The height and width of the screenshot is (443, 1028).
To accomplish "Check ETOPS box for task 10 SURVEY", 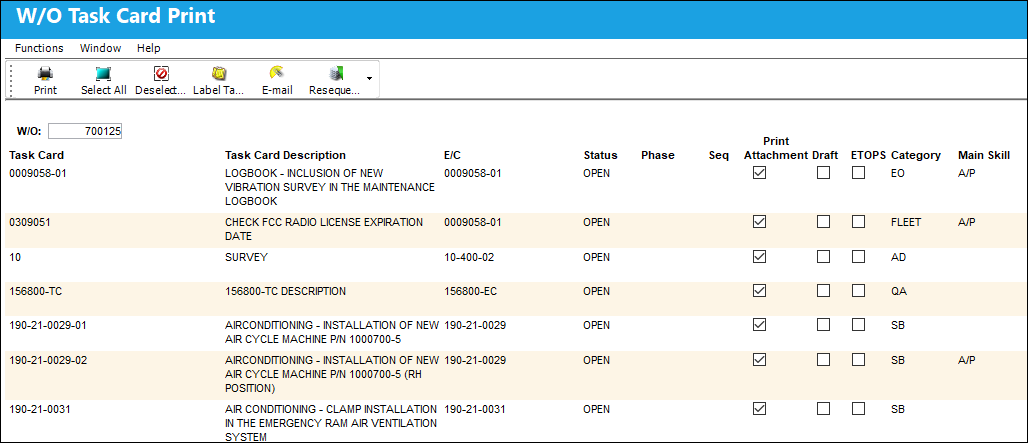I will point(858,257).
